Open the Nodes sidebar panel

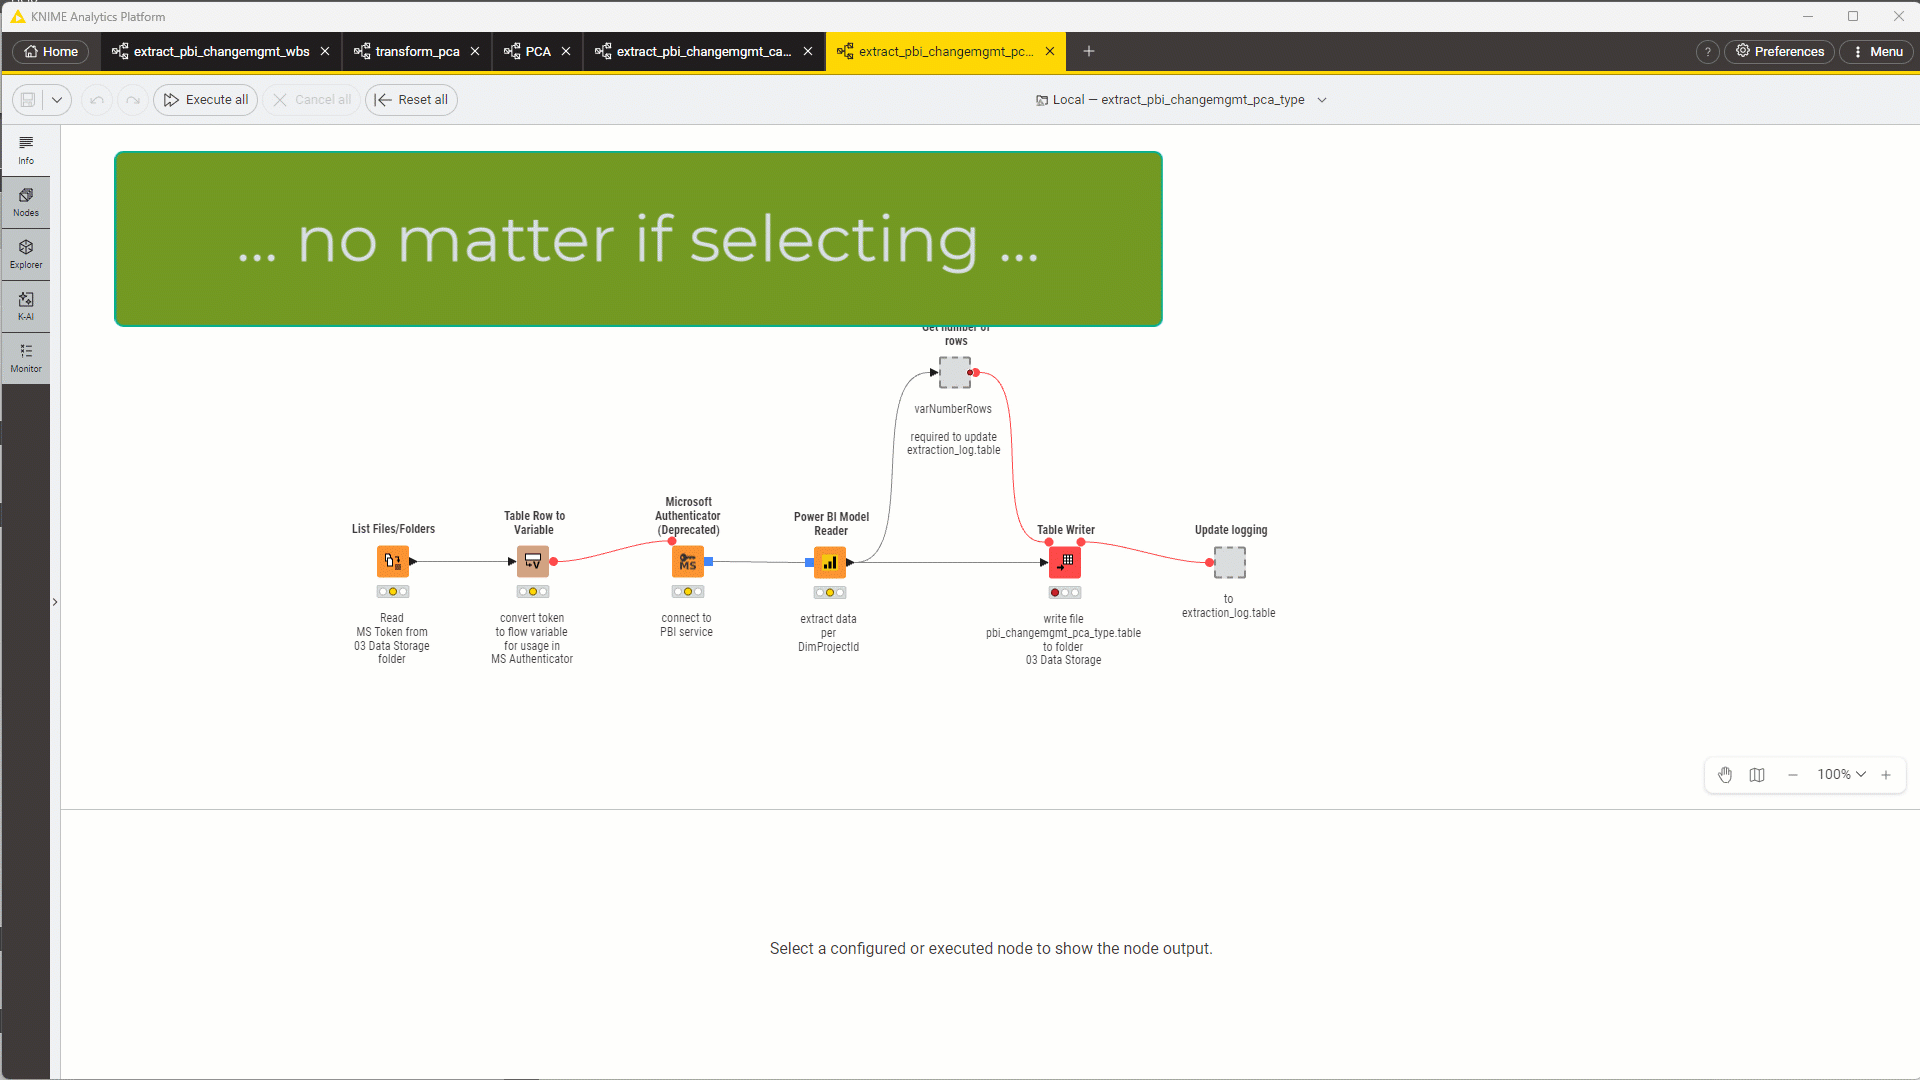click(26, 202)
